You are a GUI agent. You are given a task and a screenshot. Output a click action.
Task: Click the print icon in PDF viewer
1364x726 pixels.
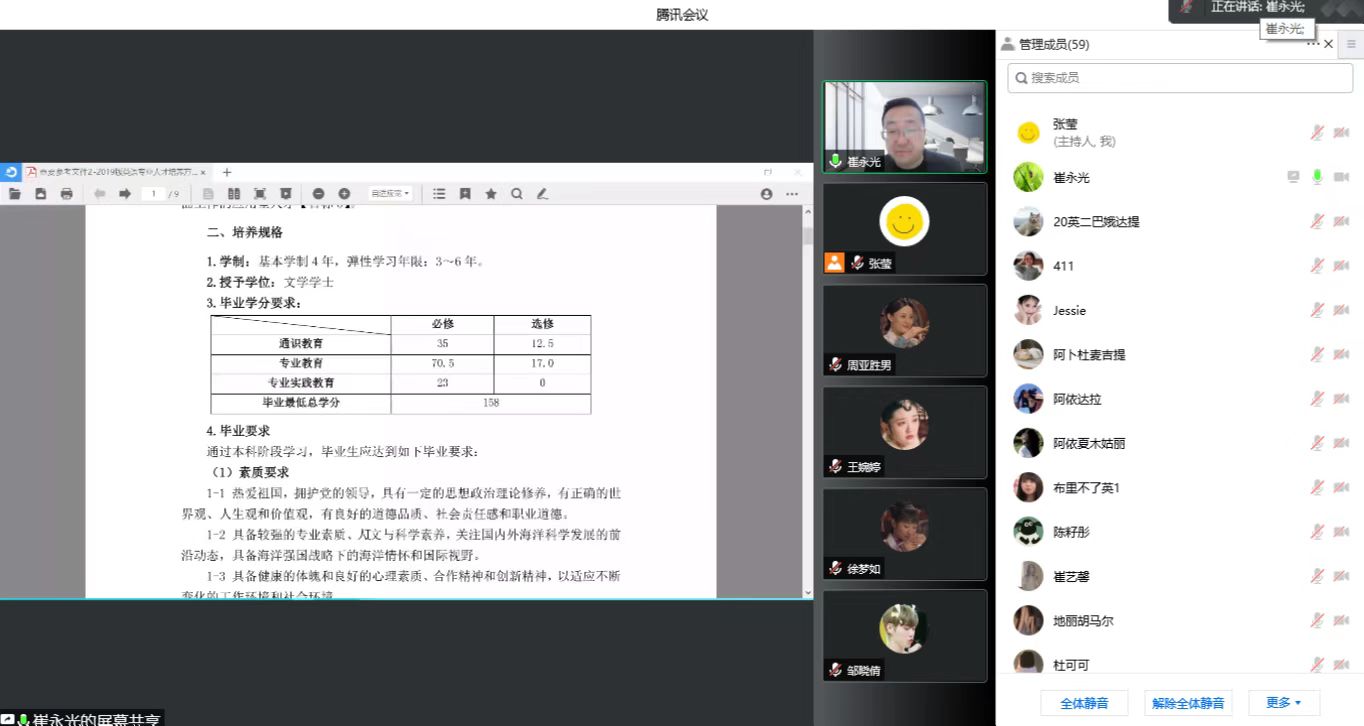coord(67,194)
